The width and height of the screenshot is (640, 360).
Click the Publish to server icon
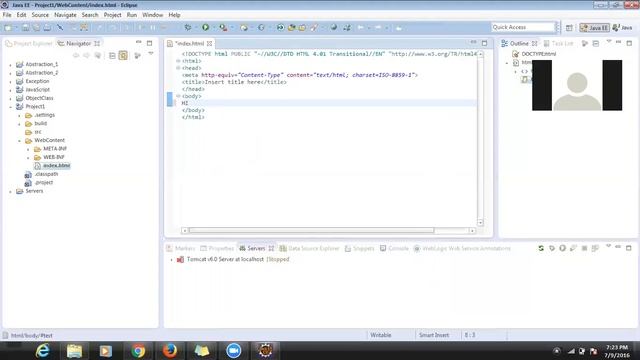point(595,248)
